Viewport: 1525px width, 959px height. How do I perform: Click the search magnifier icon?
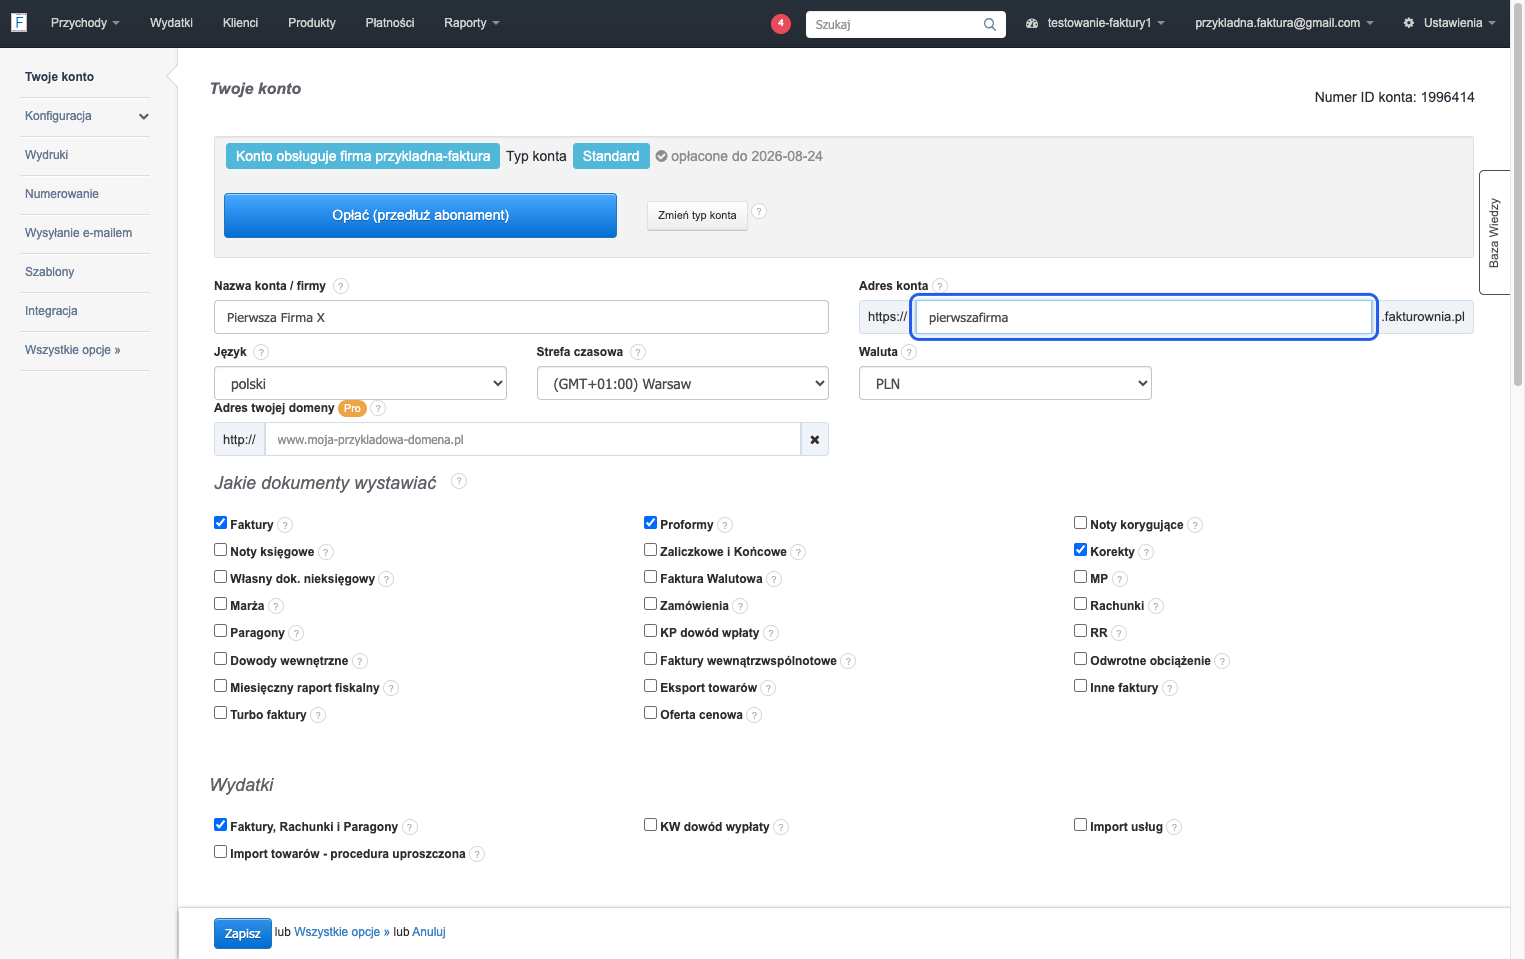click(x=989, y=24)
